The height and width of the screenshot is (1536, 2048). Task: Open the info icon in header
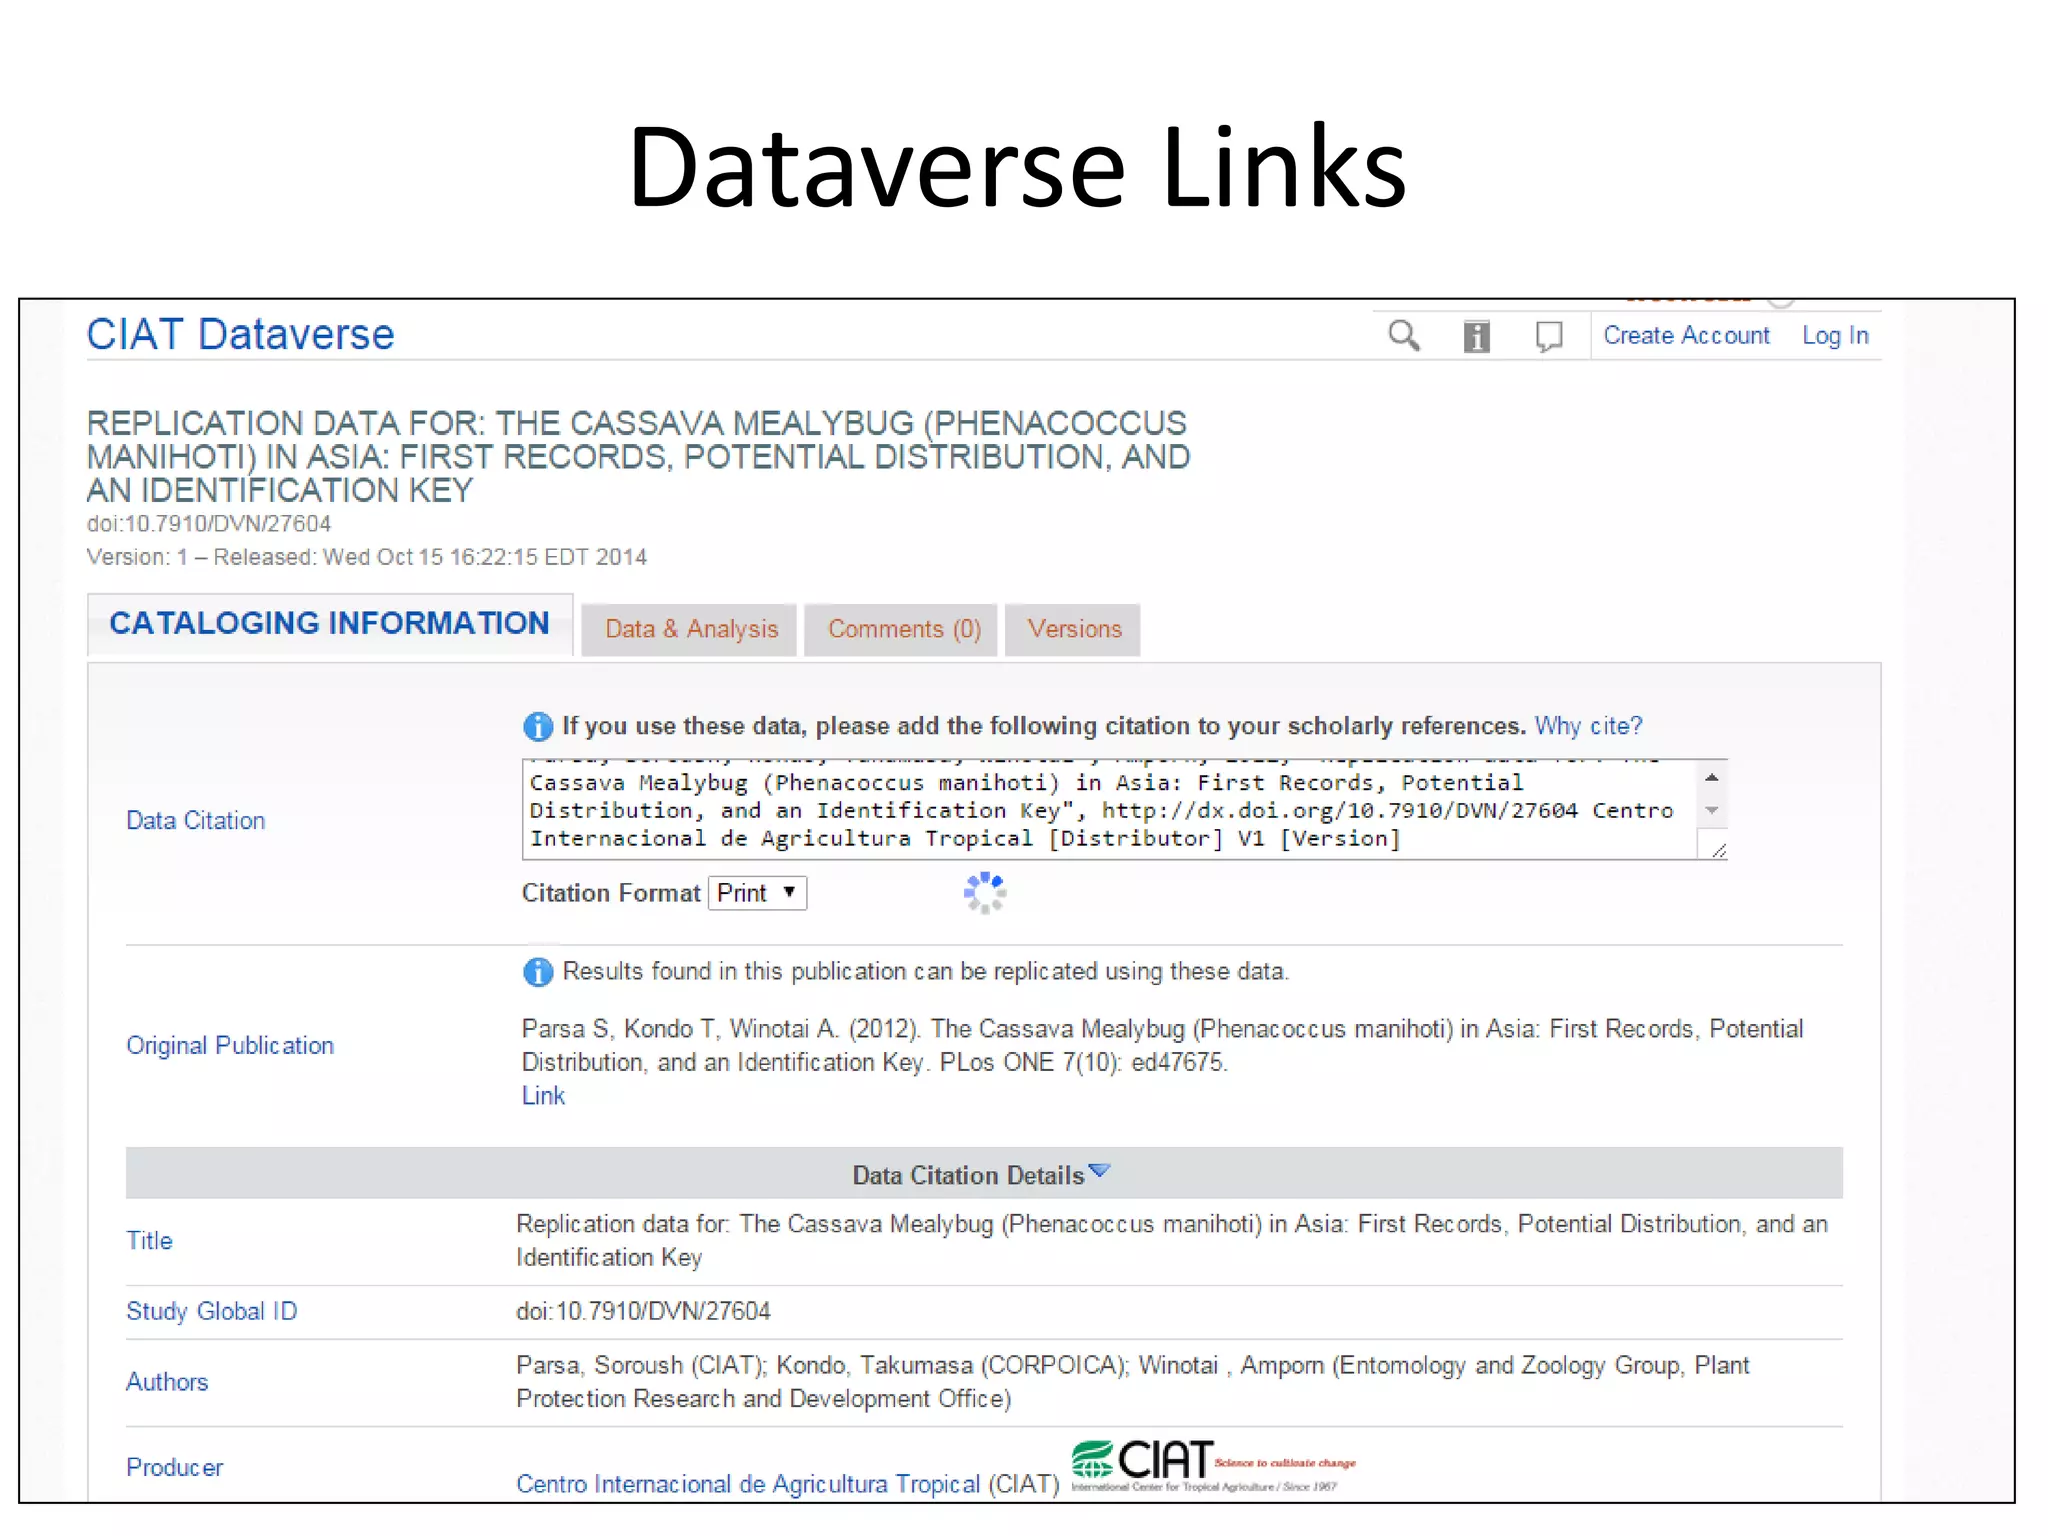1477,336
